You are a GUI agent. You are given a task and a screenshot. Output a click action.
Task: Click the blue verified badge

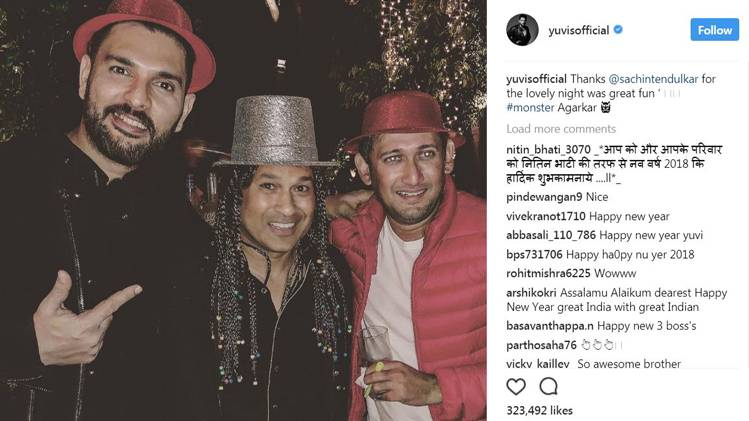(x=618, y=30)
